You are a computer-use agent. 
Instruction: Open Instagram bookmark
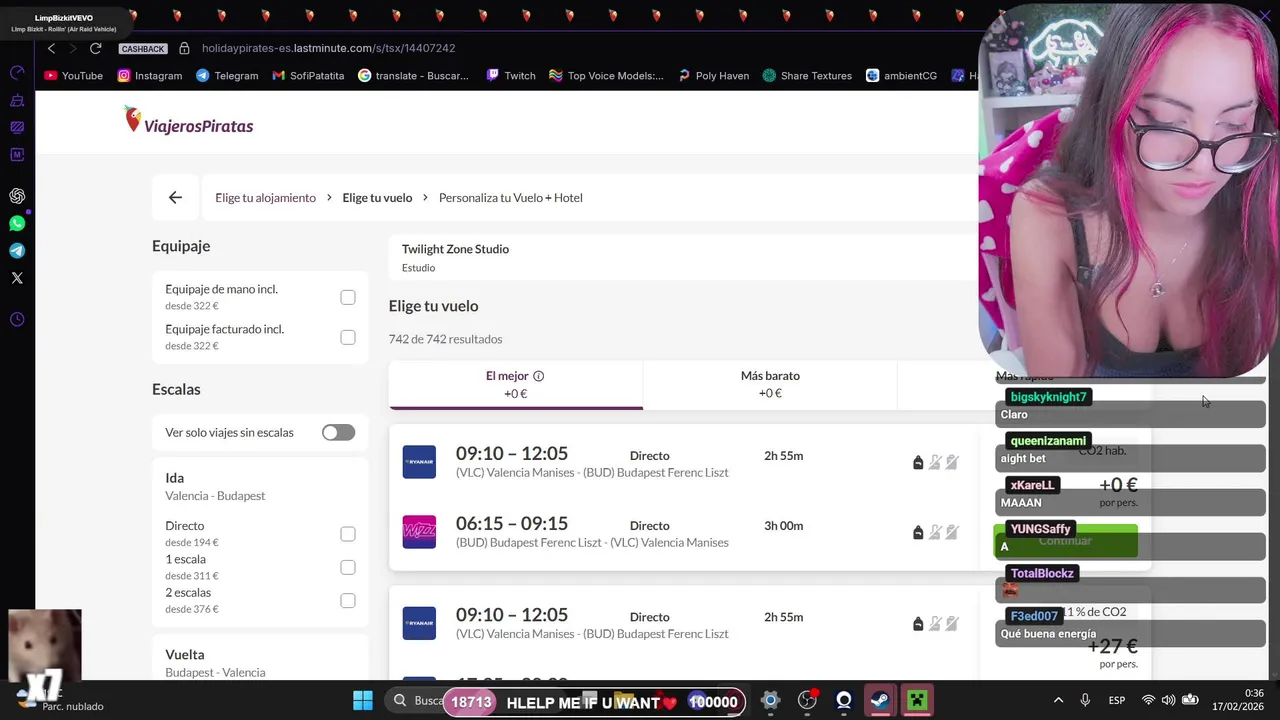150,75
